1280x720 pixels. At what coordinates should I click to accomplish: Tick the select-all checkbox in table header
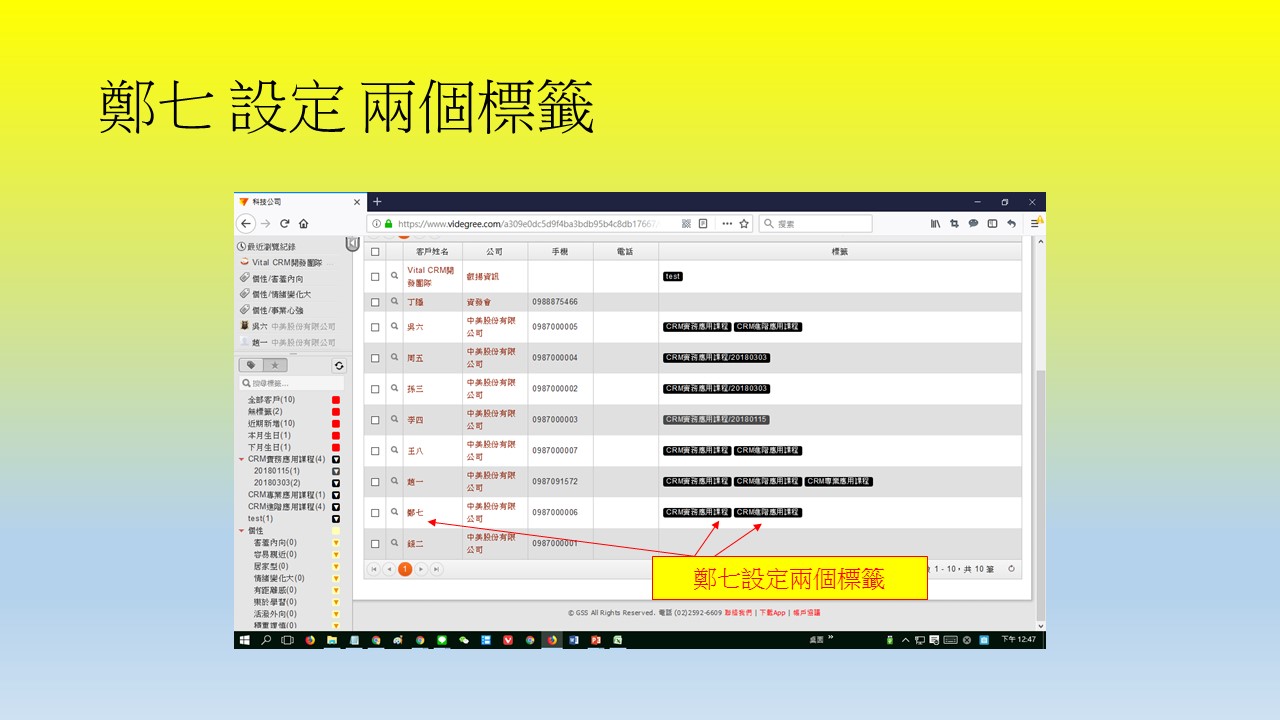[x=375, y=252]
